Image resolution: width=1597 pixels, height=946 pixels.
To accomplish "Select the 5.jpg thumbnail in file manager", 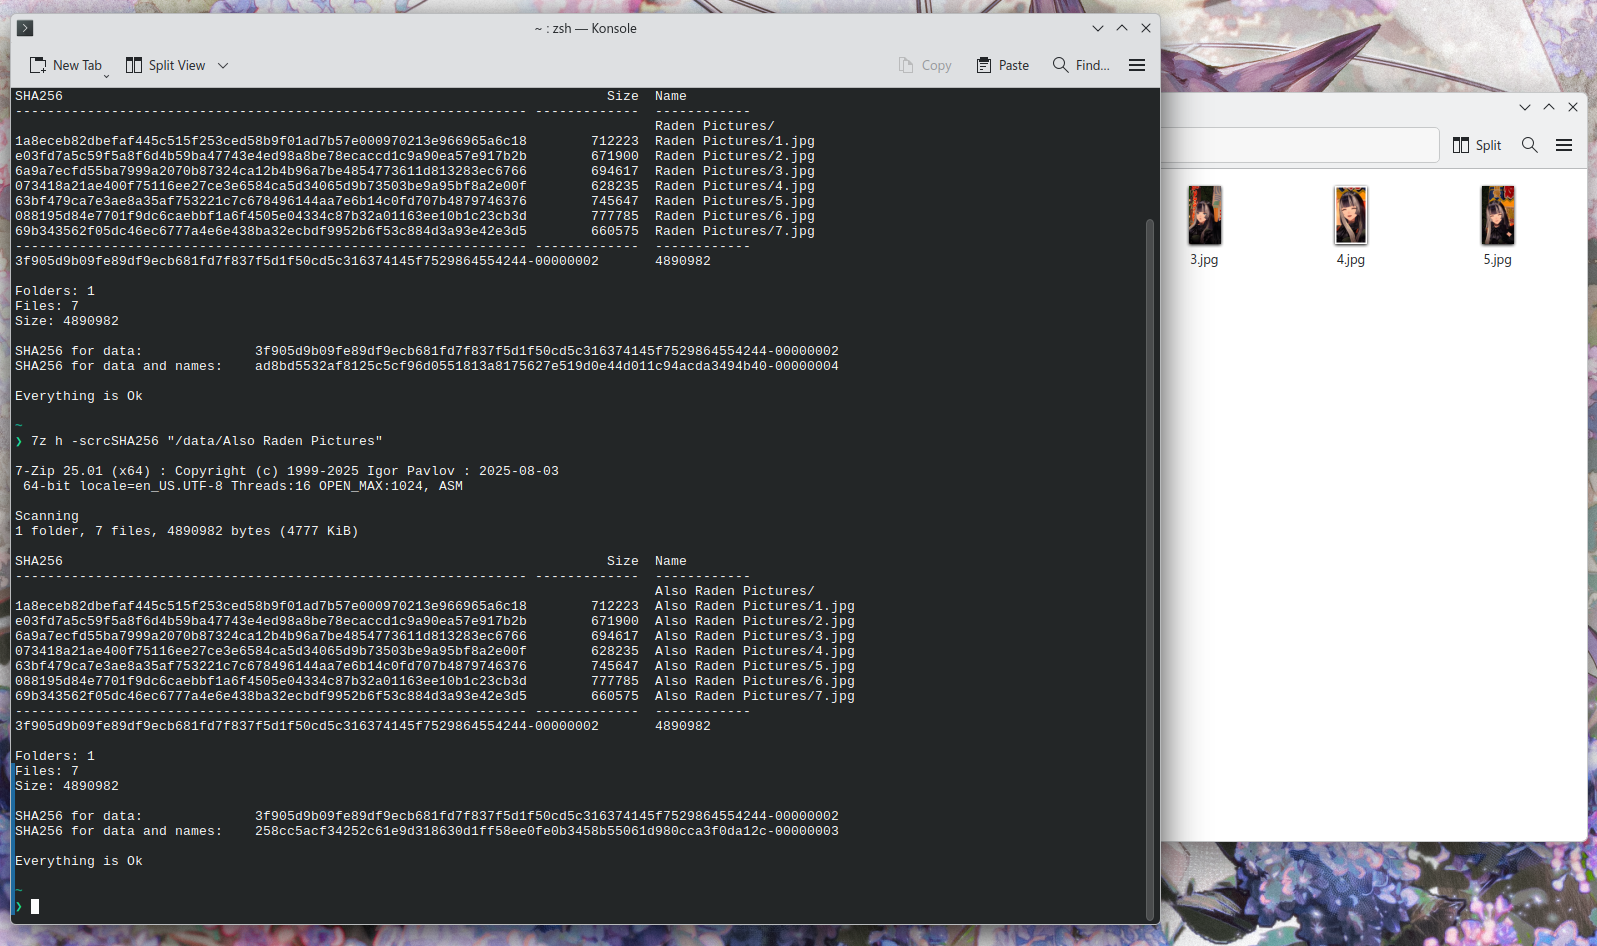I will [1498, 215].
